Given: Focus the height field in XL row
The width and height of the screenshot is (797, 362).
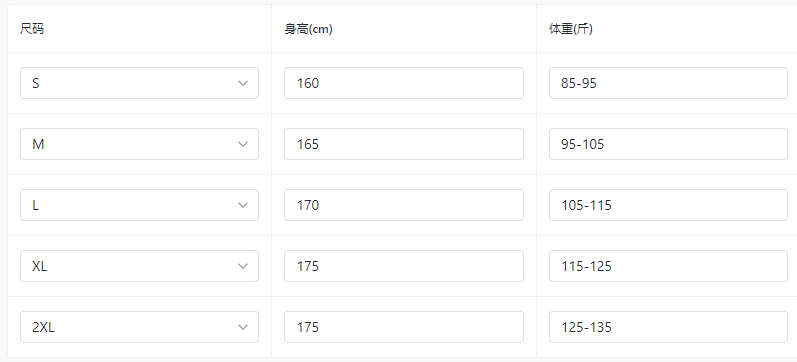Looking at the screenshot, I should [x=404, y=266].
